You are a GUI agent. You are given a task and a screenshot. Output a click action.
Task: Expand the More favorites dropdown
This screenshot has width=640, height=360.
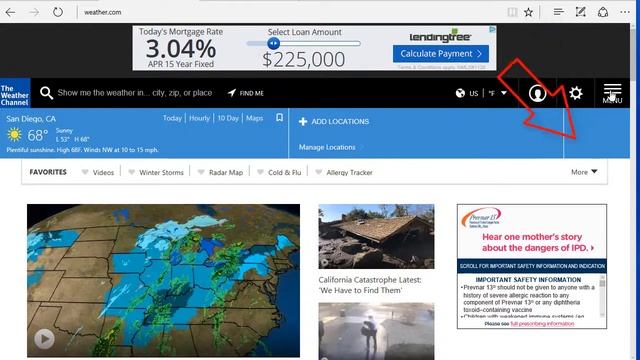pos(584,172)
